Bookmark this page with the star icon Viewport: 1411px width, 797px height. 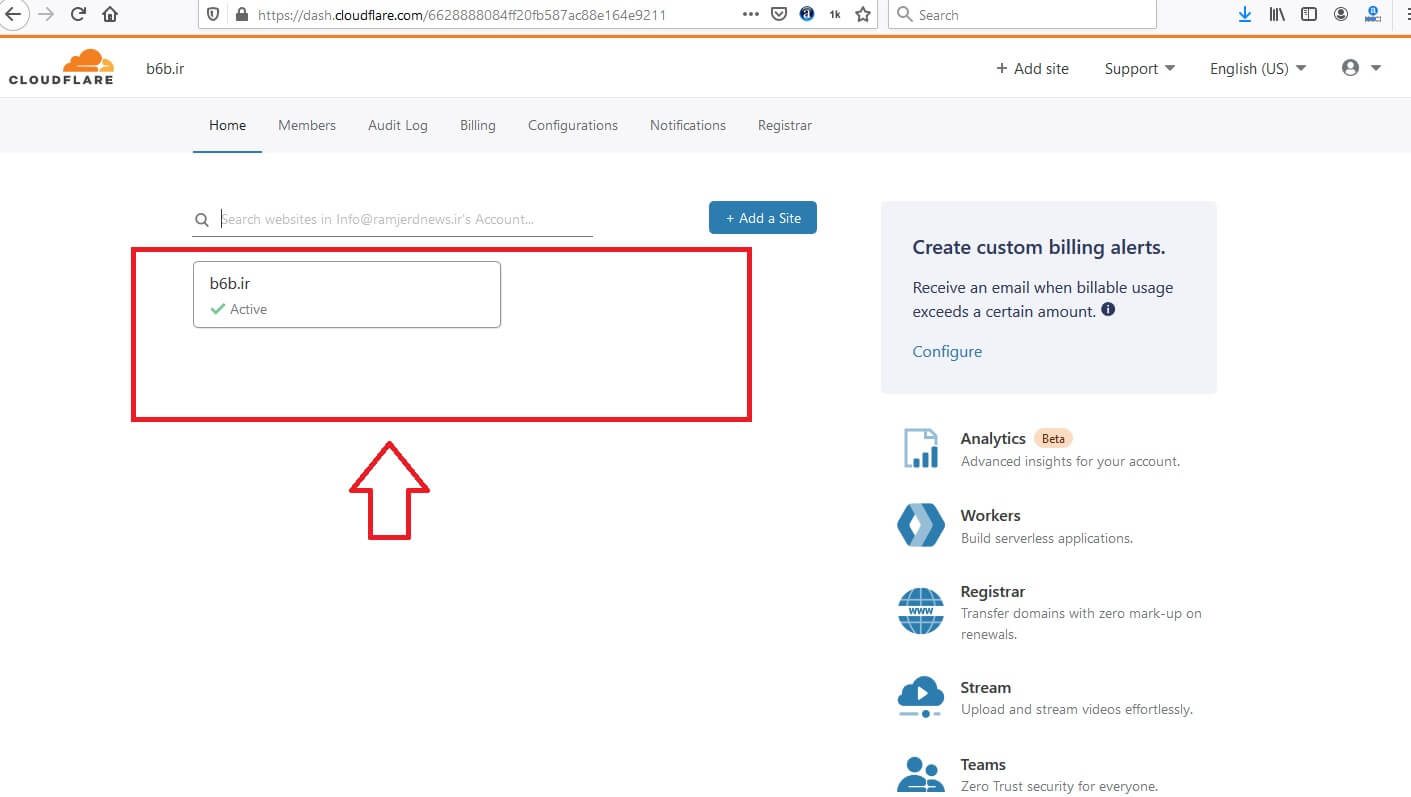(x=863, y=15)
